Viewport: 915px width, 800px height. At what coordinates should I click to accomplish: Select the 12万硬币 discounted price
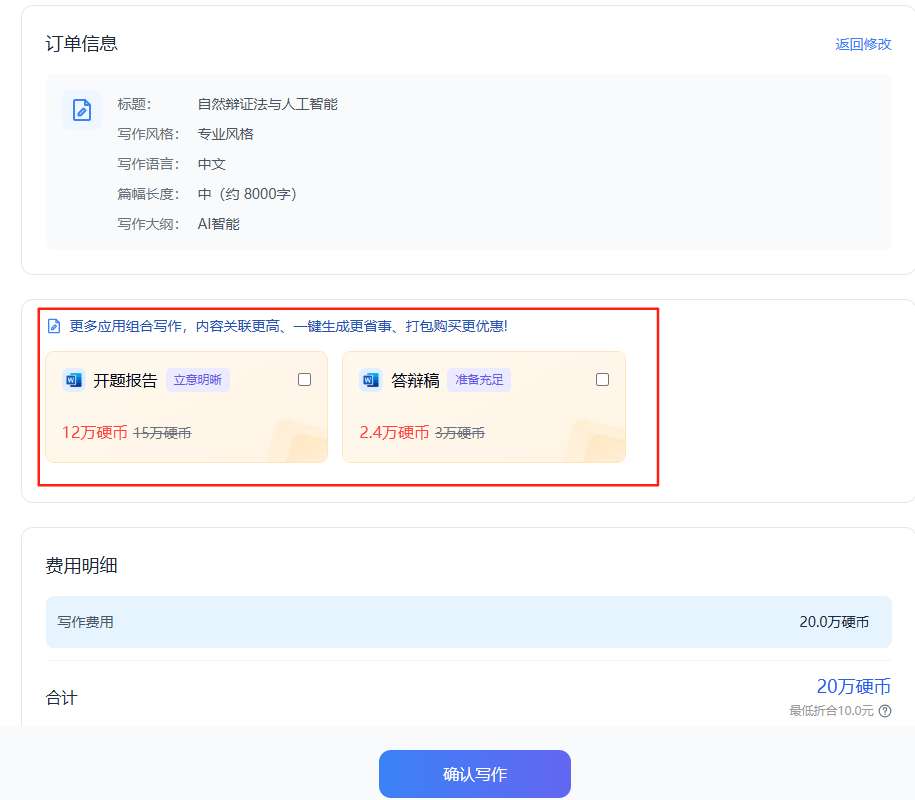(x=94, y=433)
